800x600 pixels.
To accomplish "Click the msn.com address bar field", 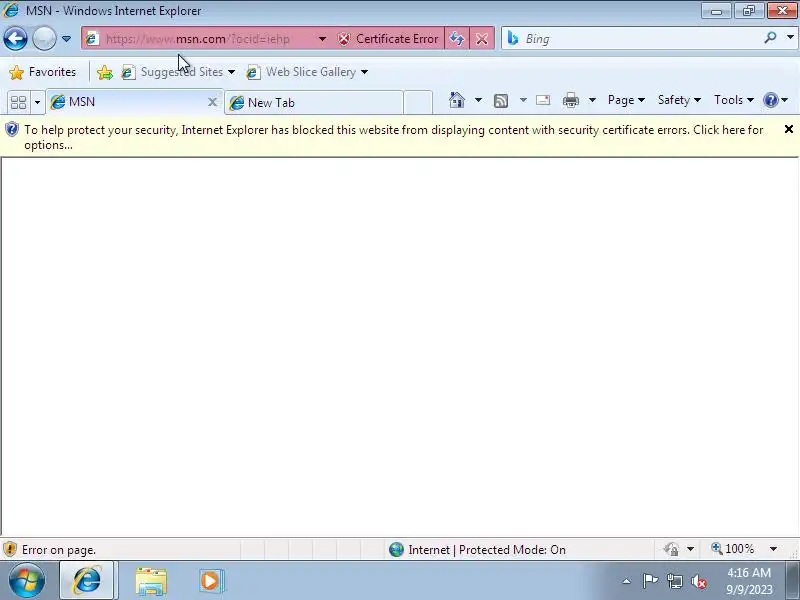I will click(x=202, y=39).
